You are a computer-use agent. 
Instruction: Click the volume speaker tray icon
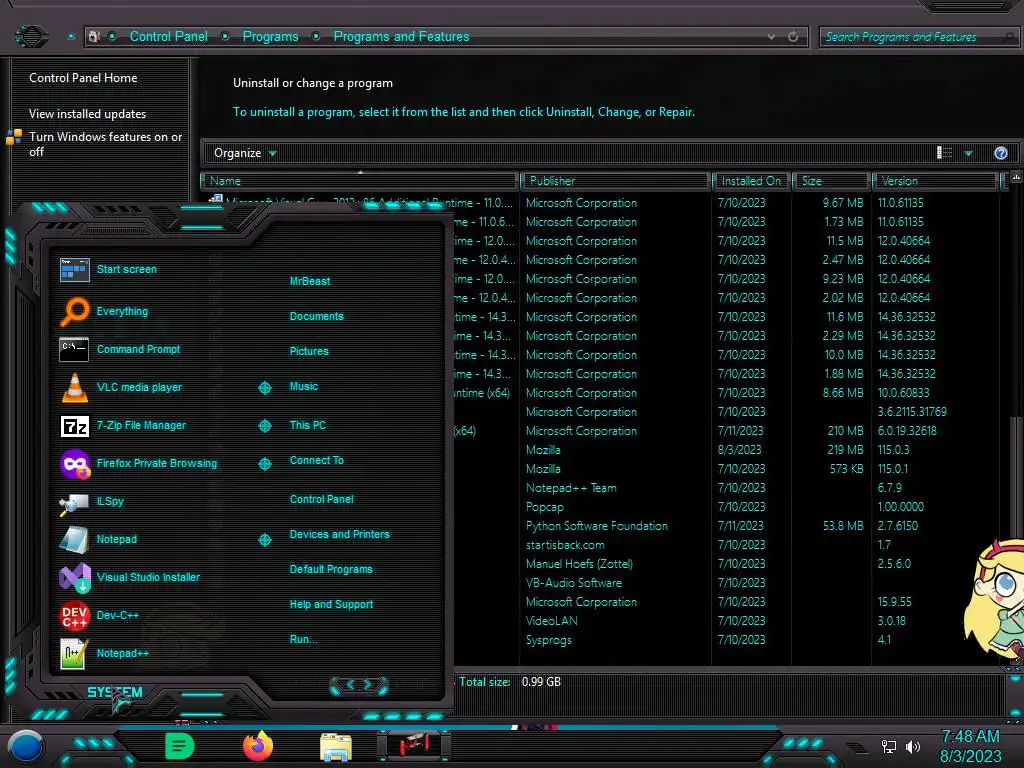[x=913, y=746]
